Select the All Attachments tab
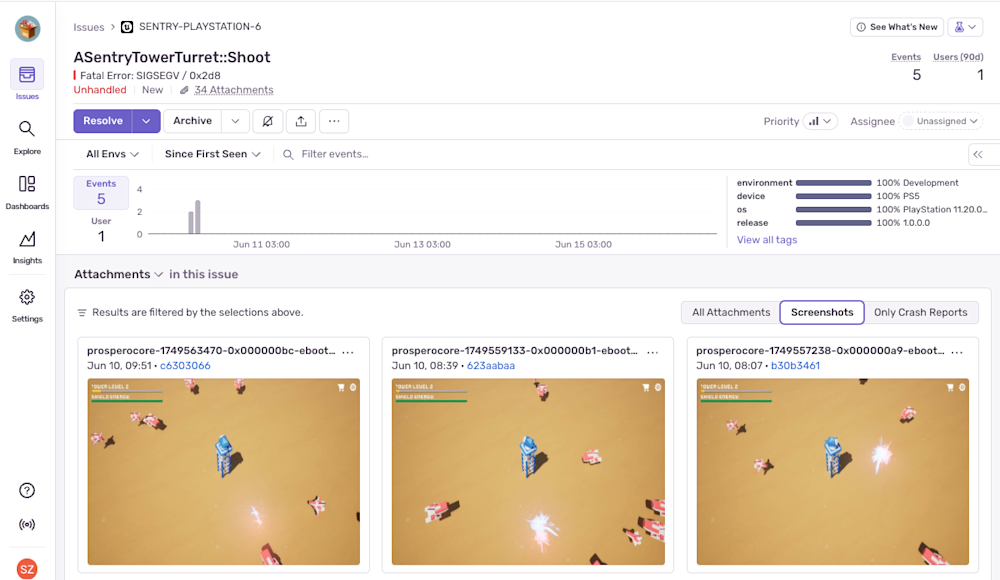The image size is (1000, 580). [731, 313]
